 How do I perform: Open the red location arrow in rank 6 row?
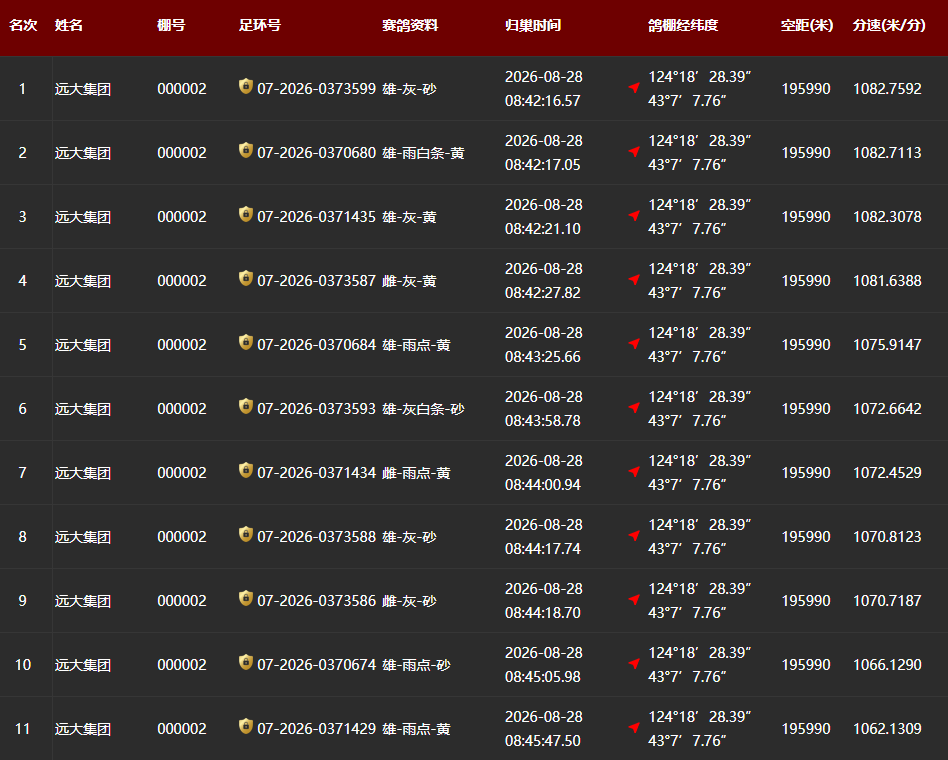[x=634, y=408]
